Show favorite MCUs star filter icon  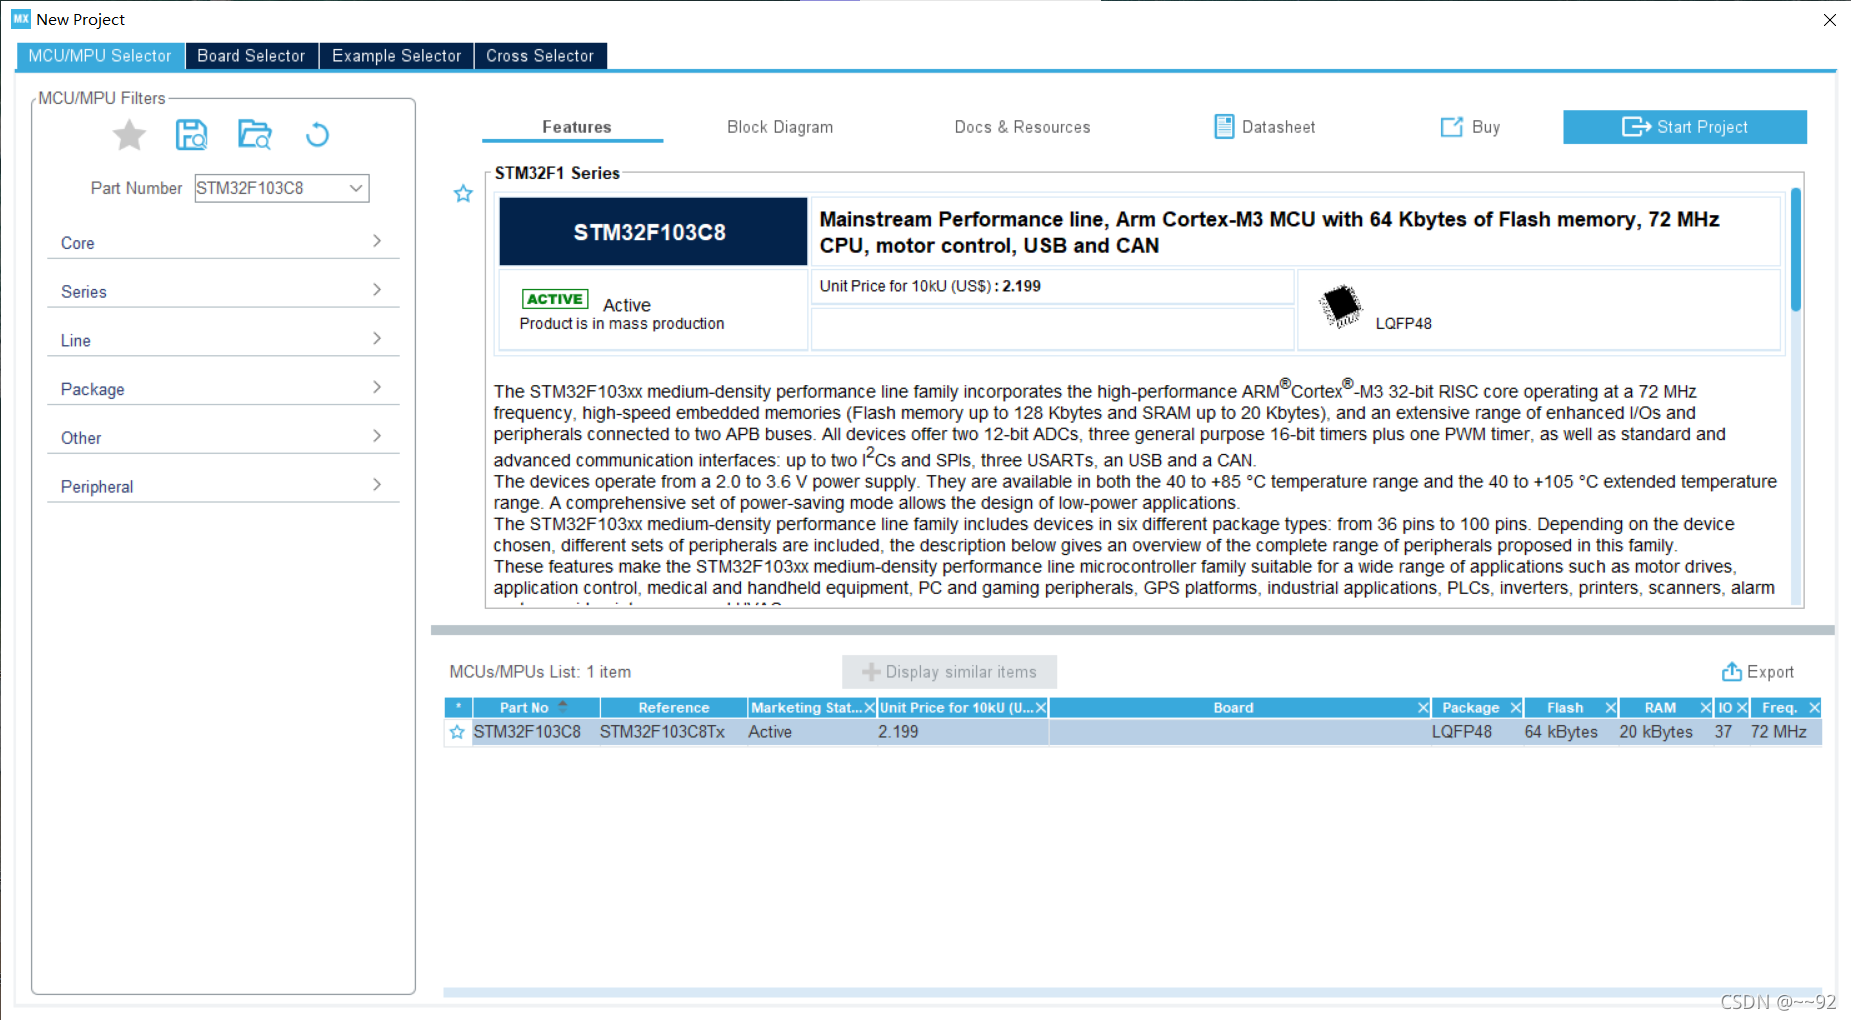[129, 135]
